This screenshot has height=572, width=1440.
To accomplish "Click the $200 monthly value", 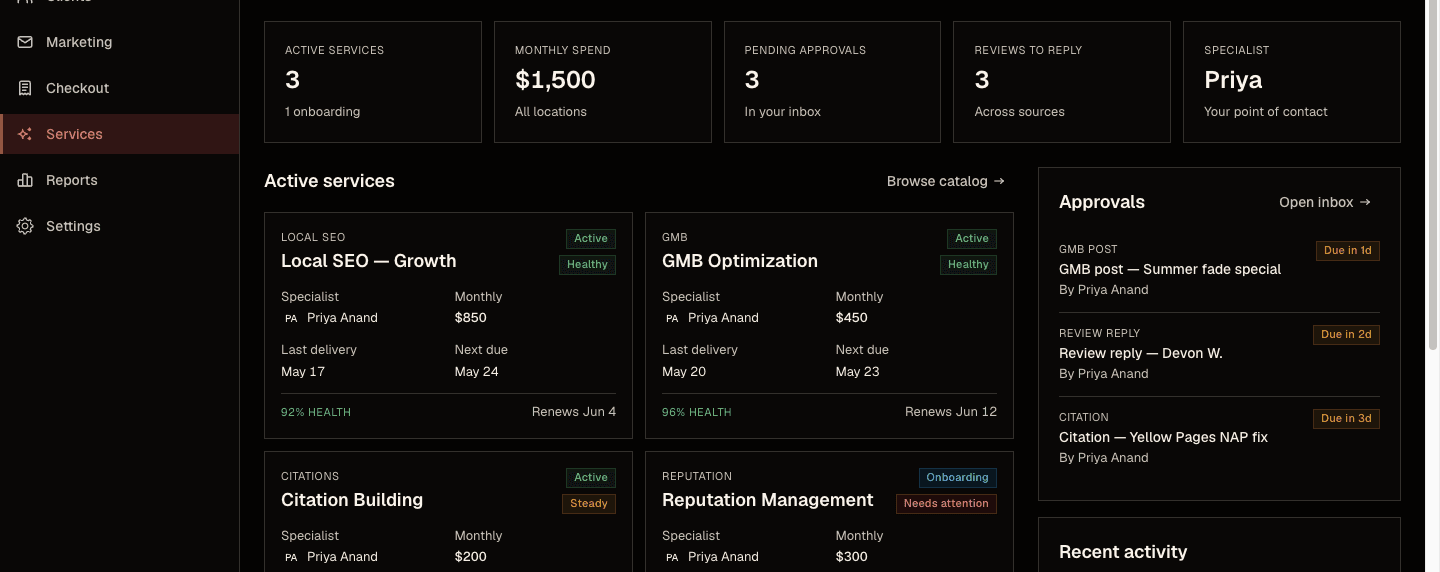I will pyautogui.click(x=471, y=557).
